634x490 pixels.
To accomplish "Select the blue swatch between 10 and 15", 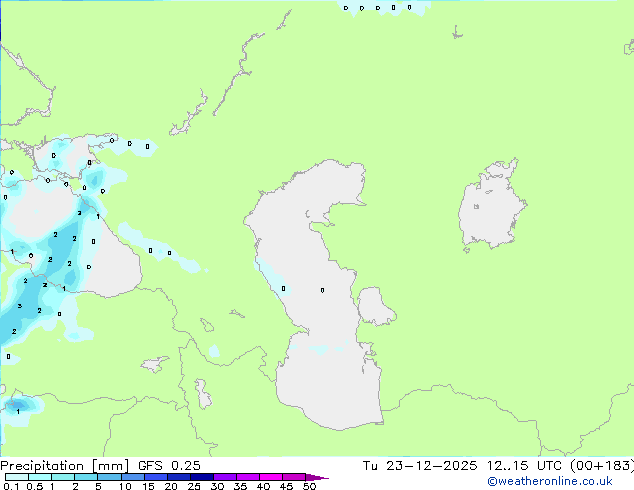I will [x=133, y=477].
